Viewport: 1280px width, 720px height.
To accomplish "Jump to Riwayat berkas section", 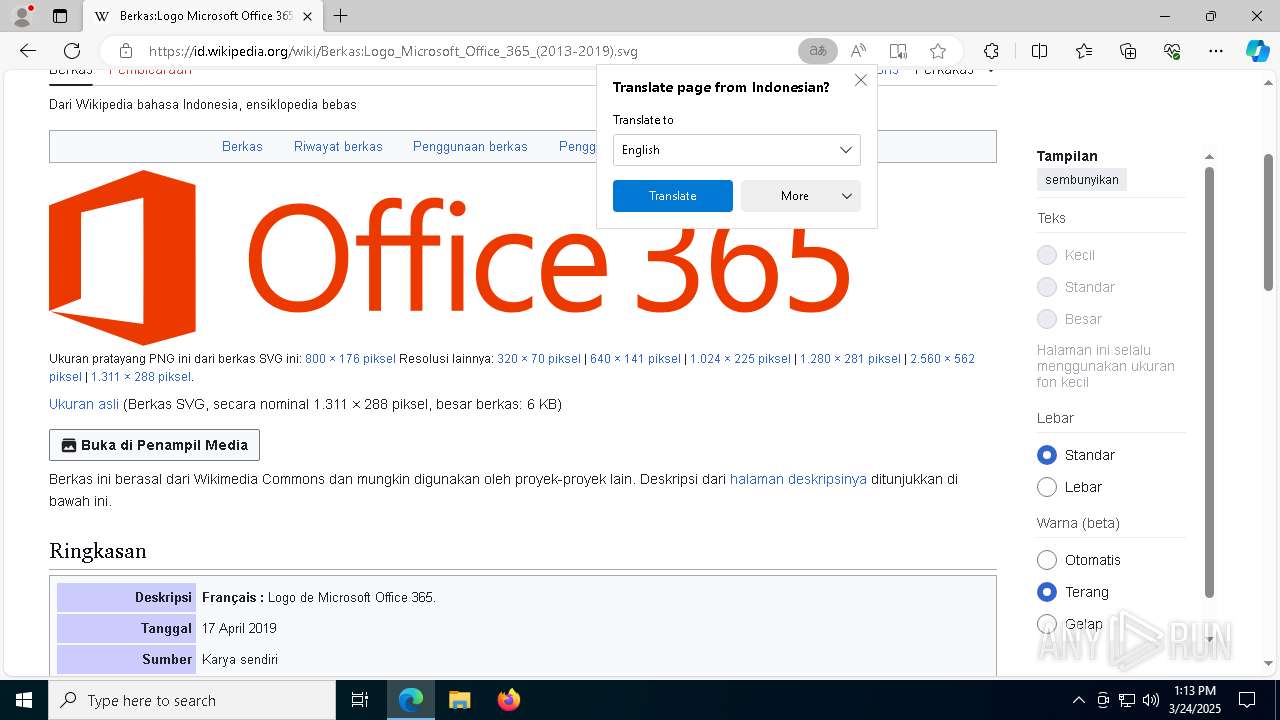I will pos(338,146).
